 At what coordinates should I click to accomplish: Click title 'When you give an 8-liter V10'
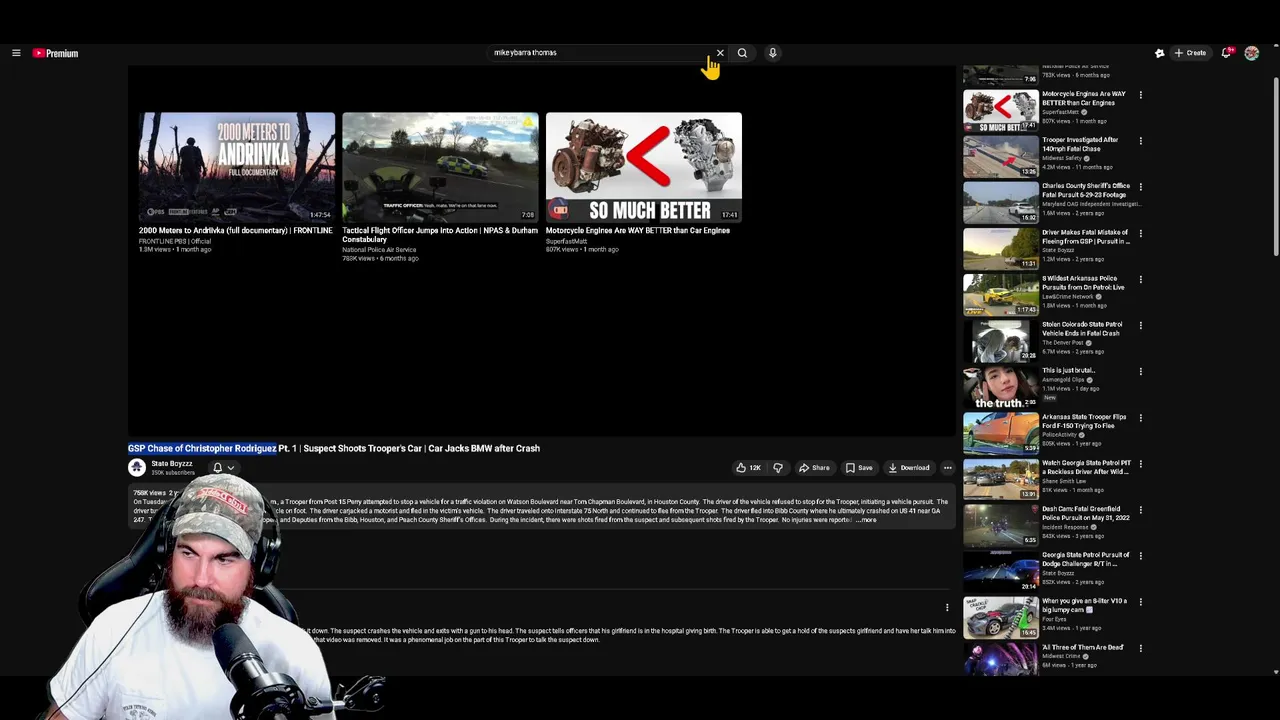tap(1084, 605)
